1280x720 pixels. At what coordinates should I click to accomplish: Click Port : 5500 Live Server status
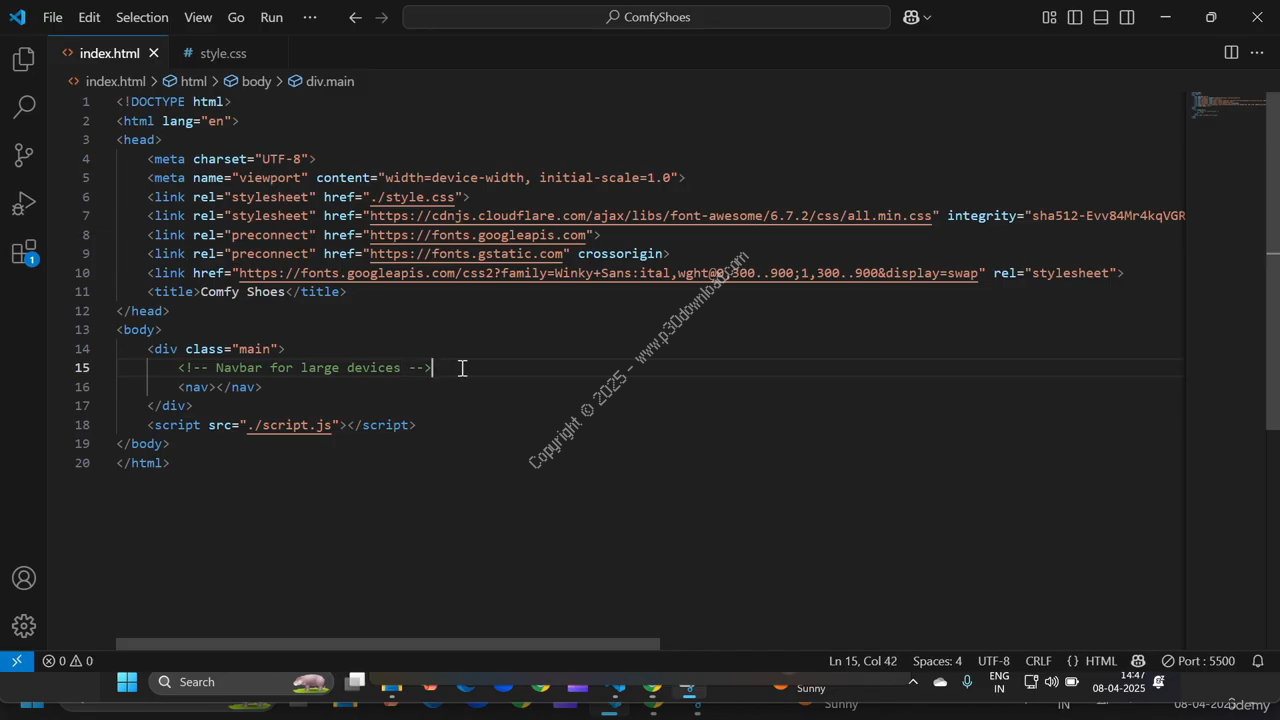[x=1198, y=661]
